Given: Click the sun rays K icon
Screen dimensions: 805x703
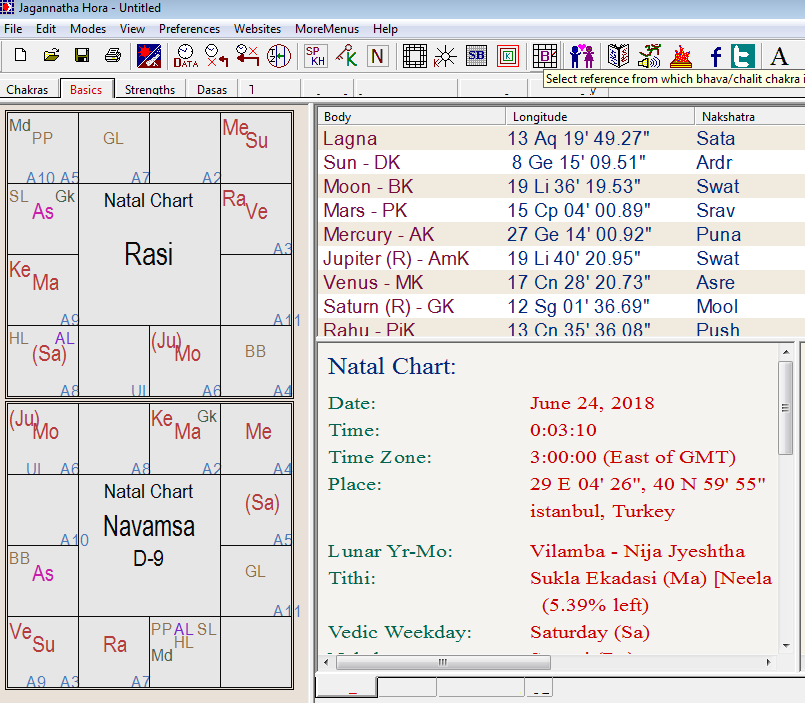Looking at the screenshot, I should point(445,55).
